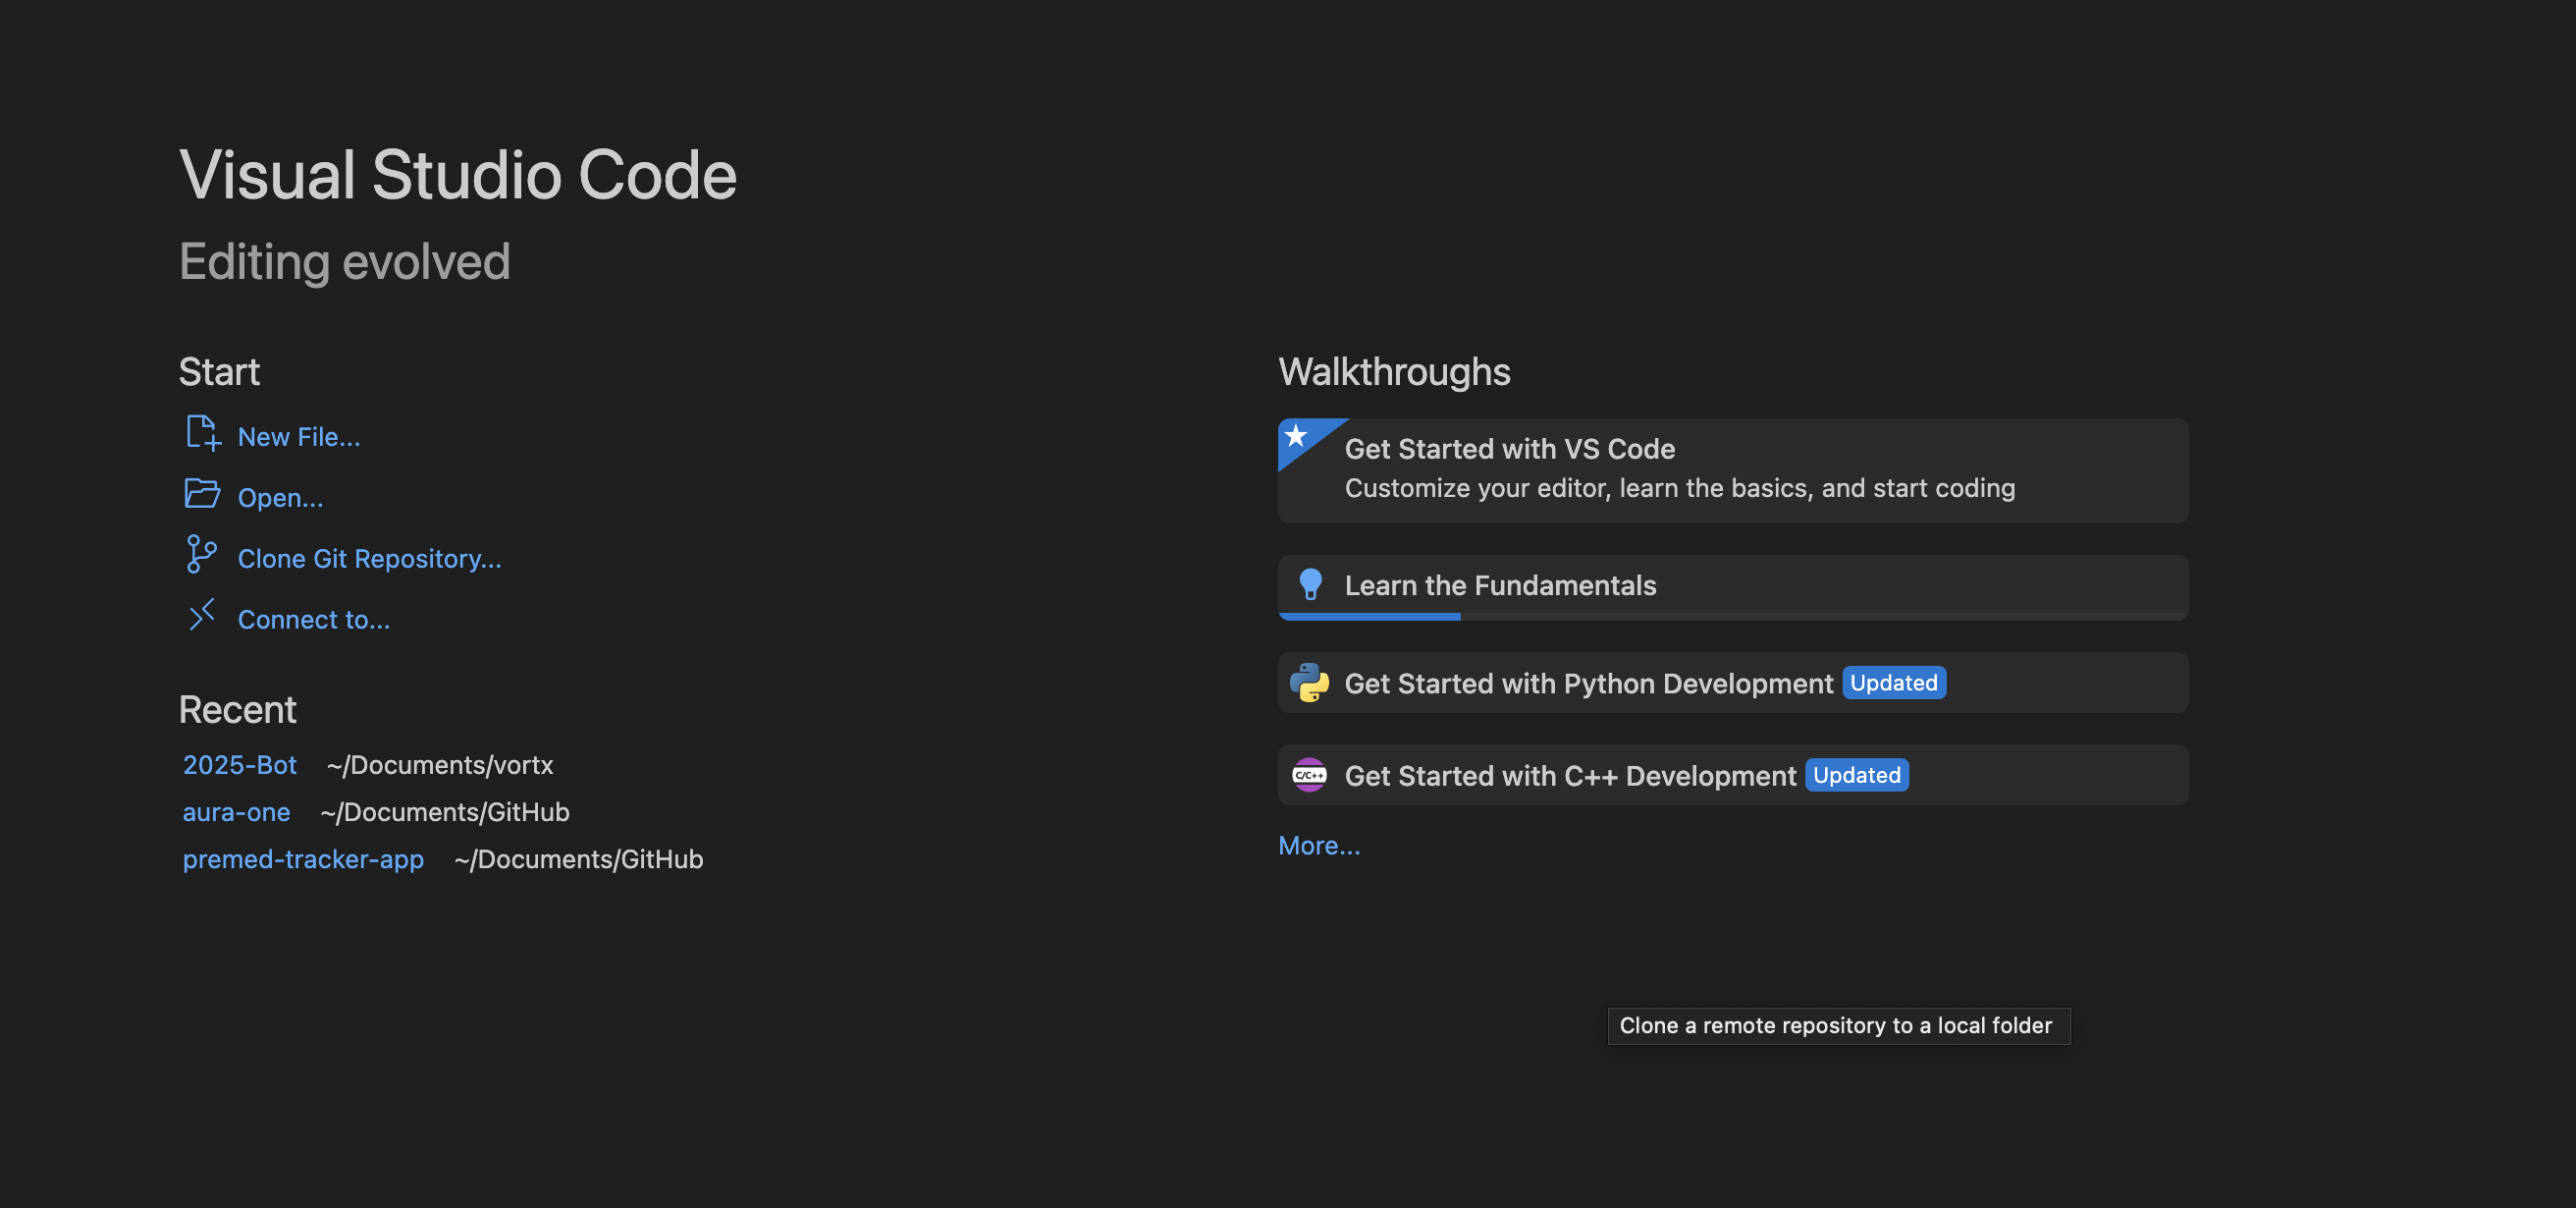Viewport: 2576px width, 1208px height.
Task: Click the New File document icon
Action: [x=203, y=434]
